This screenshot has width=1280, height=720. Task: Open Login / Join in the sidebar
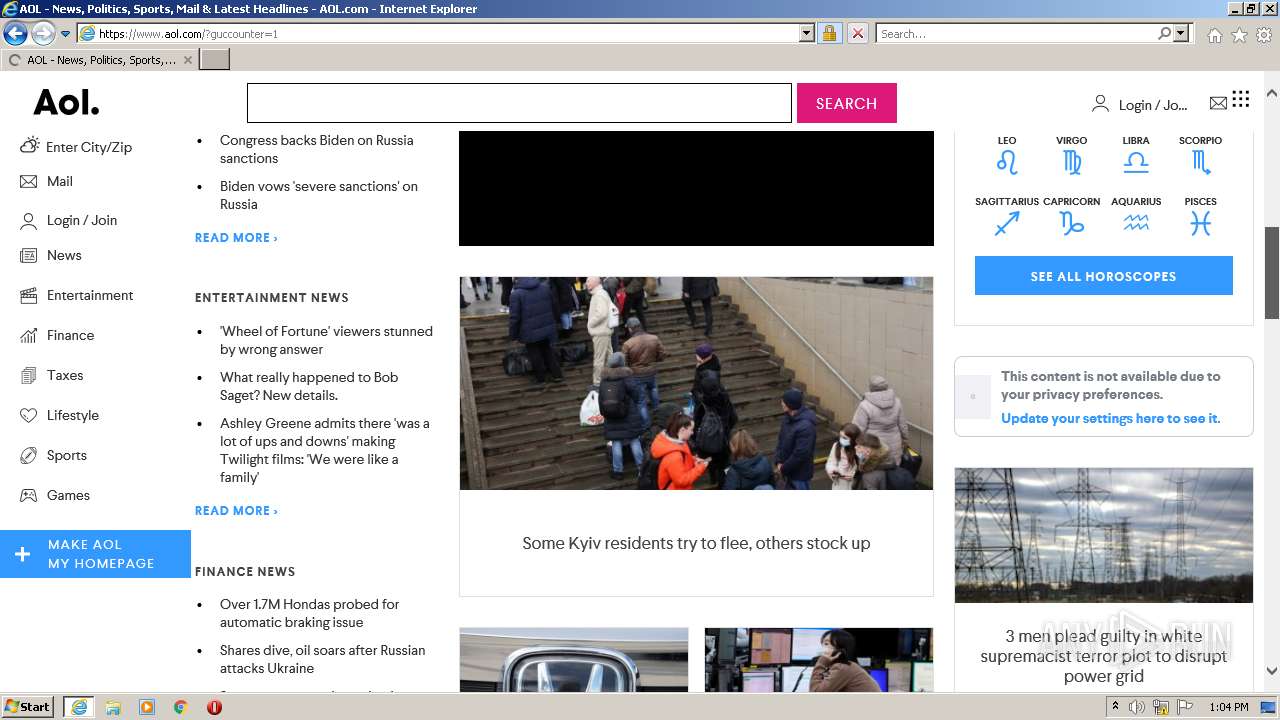click(69, 220)
